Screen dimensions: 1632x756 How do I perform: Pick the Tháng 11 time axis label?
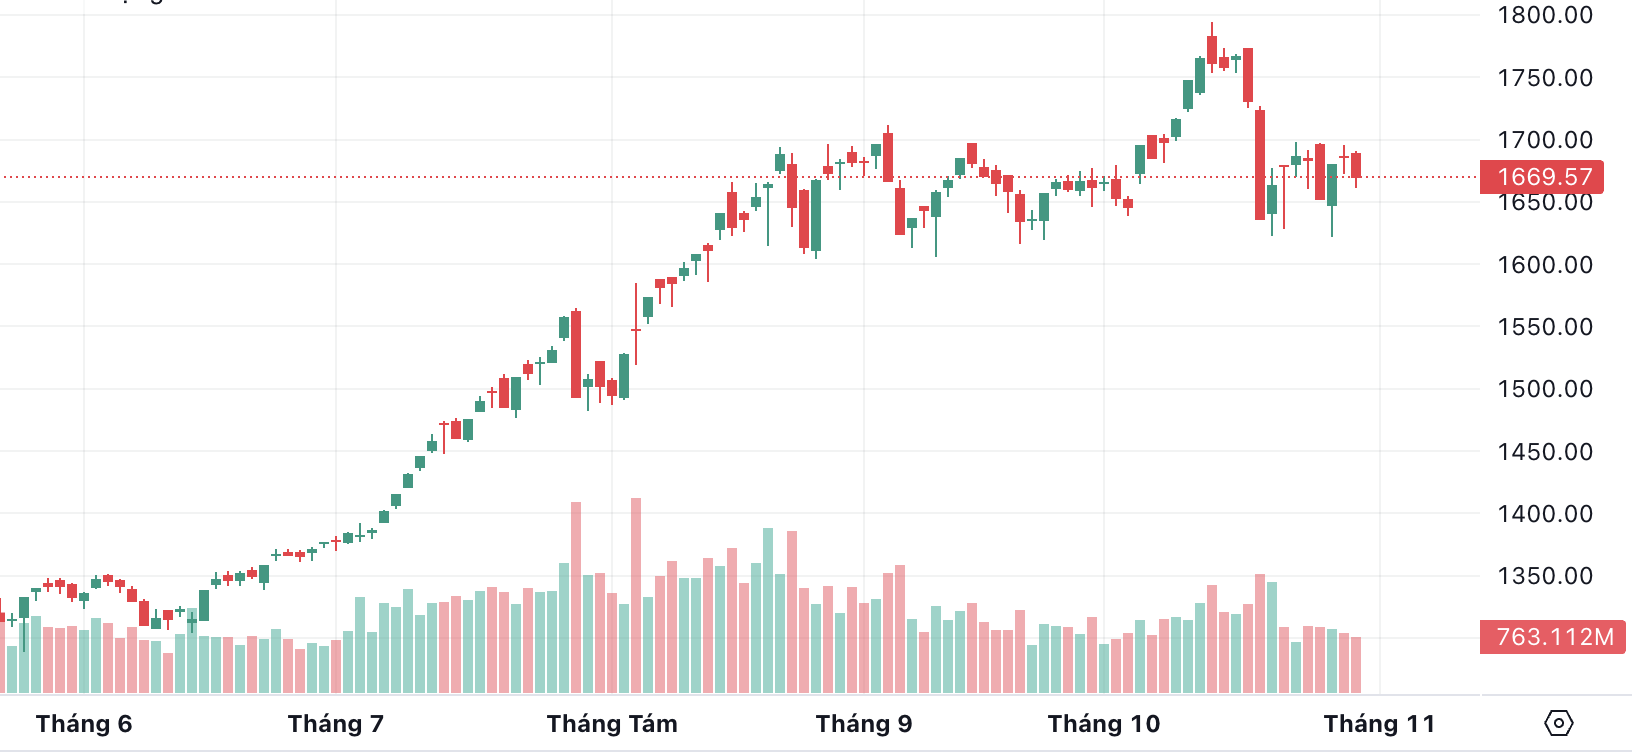point(1379,724)
